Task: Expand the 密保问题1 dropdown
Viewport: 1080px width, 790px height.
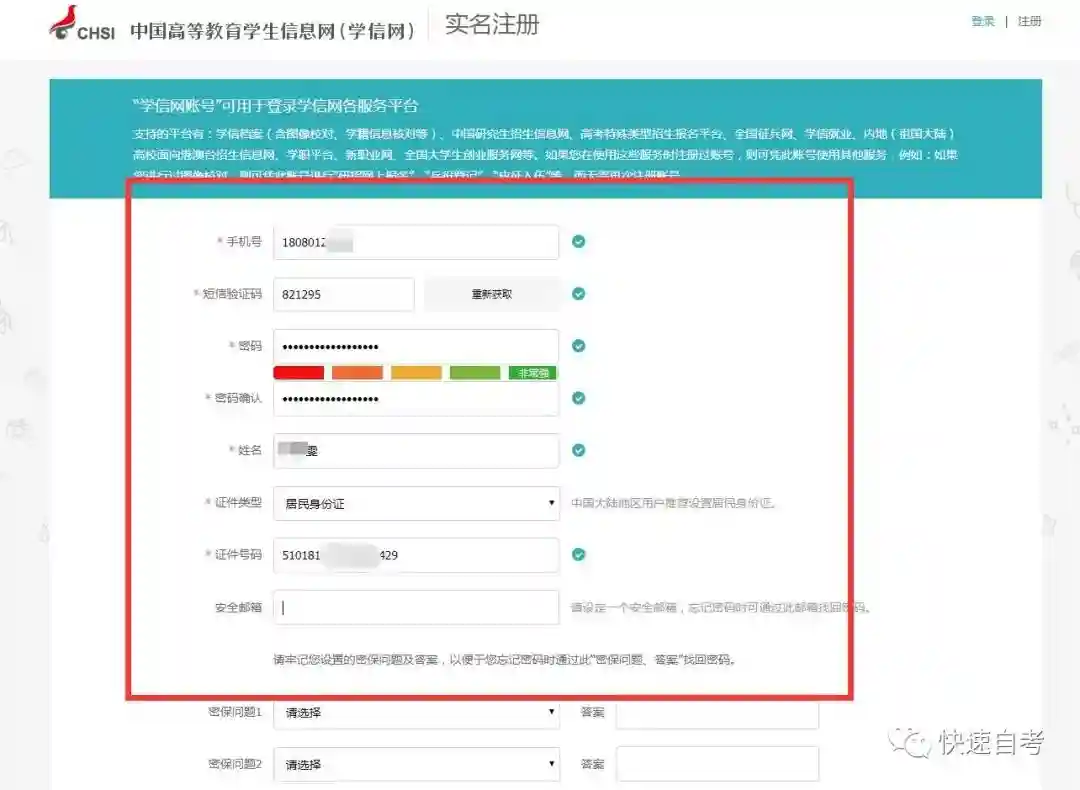Action: point(415,713)
